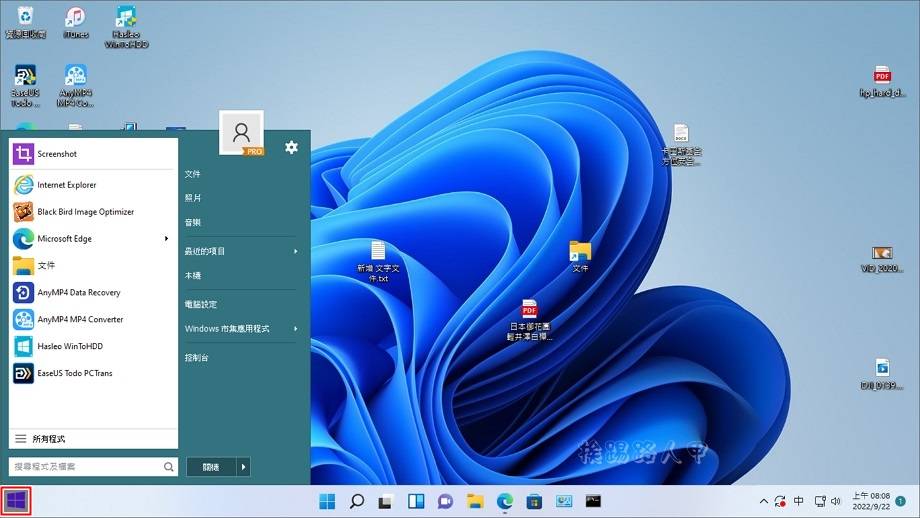Viewport: 920px width, 518px height.
Task: Open EaseUS Todo PCTrans
Action: 74,374
